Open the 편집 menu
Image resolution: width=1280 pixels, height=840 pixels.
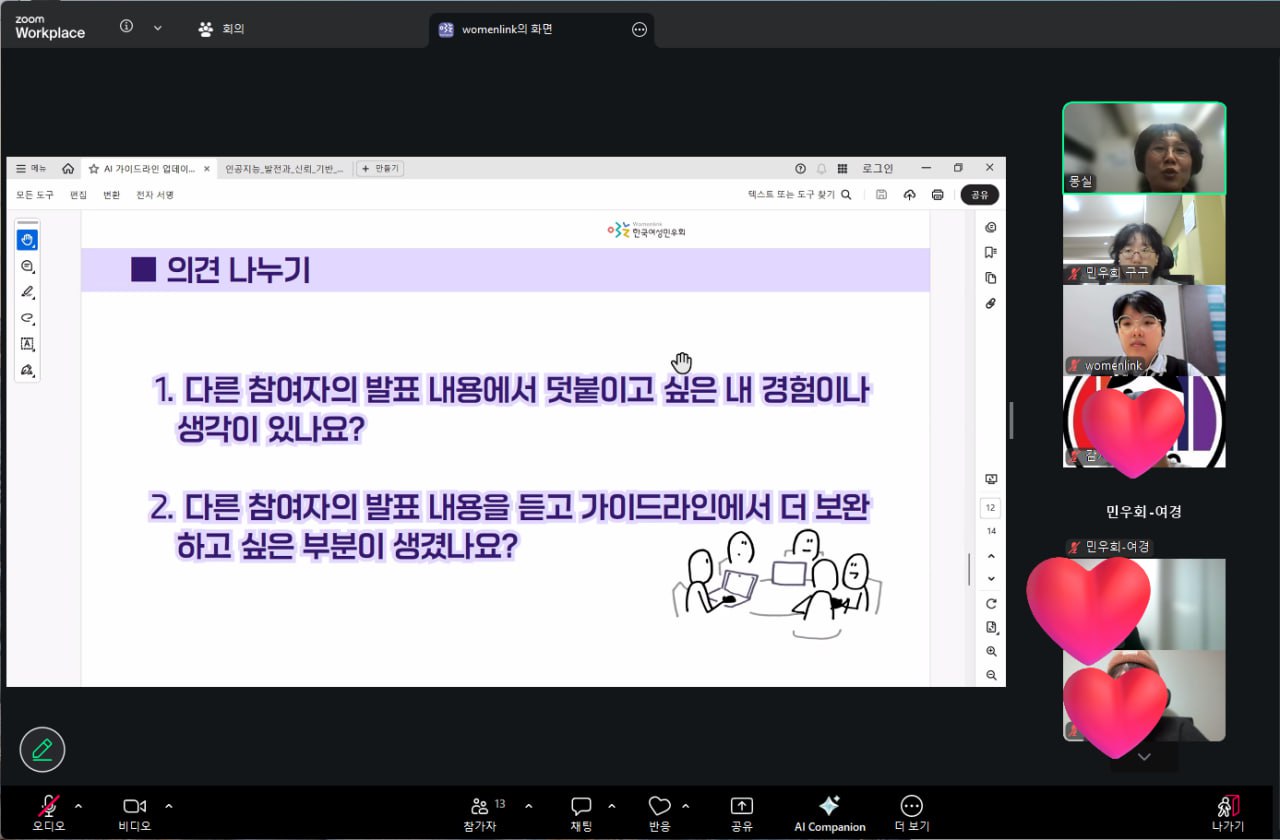pos(78,195)
